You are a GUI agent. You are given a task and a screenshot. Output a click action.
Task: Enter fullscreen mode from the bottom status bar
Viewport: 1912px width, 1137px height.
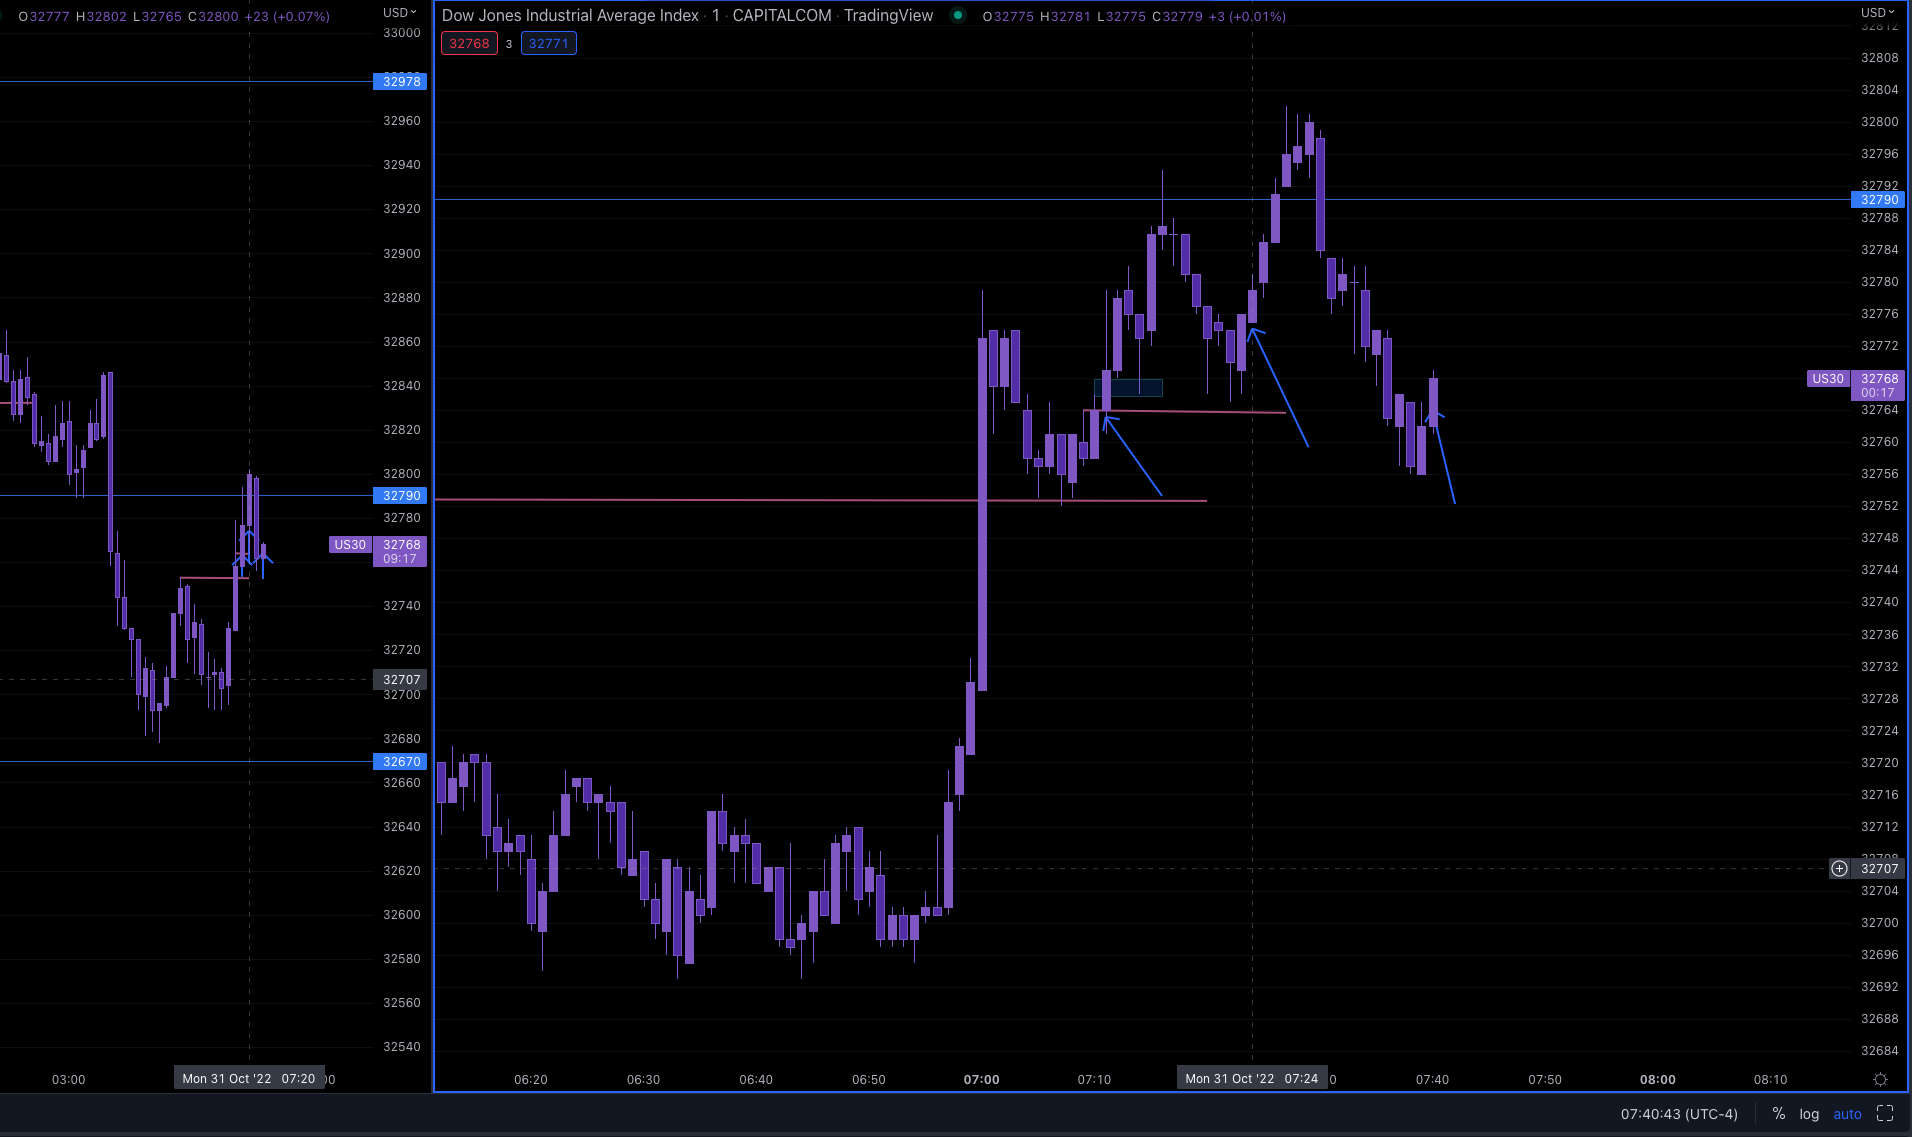(1886, 1113)
